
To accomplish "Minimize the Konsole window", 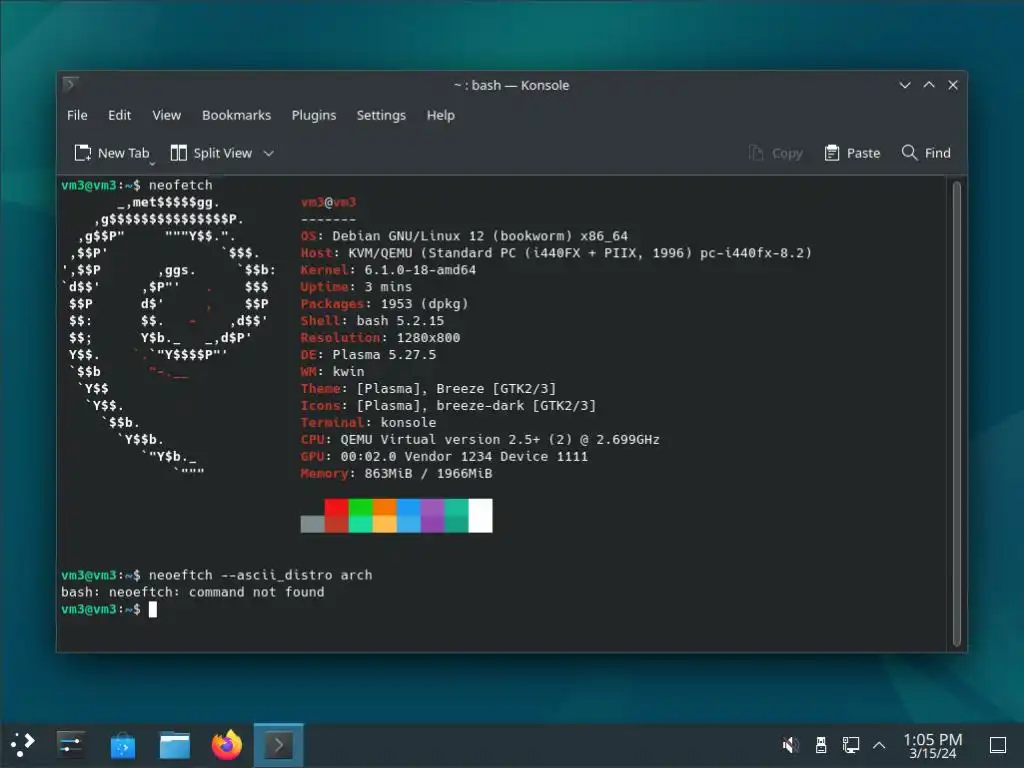I will pos(904,85).
